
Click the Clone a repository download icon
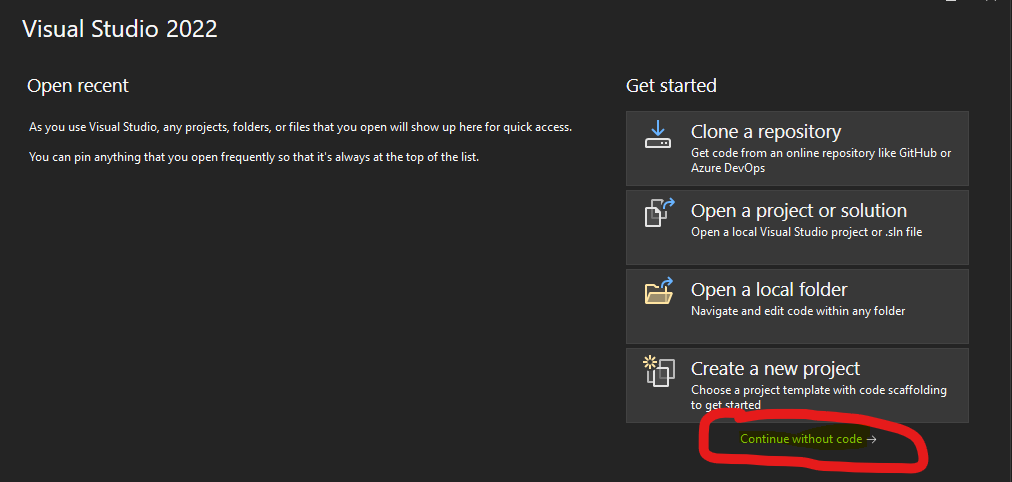coord(658,134)
